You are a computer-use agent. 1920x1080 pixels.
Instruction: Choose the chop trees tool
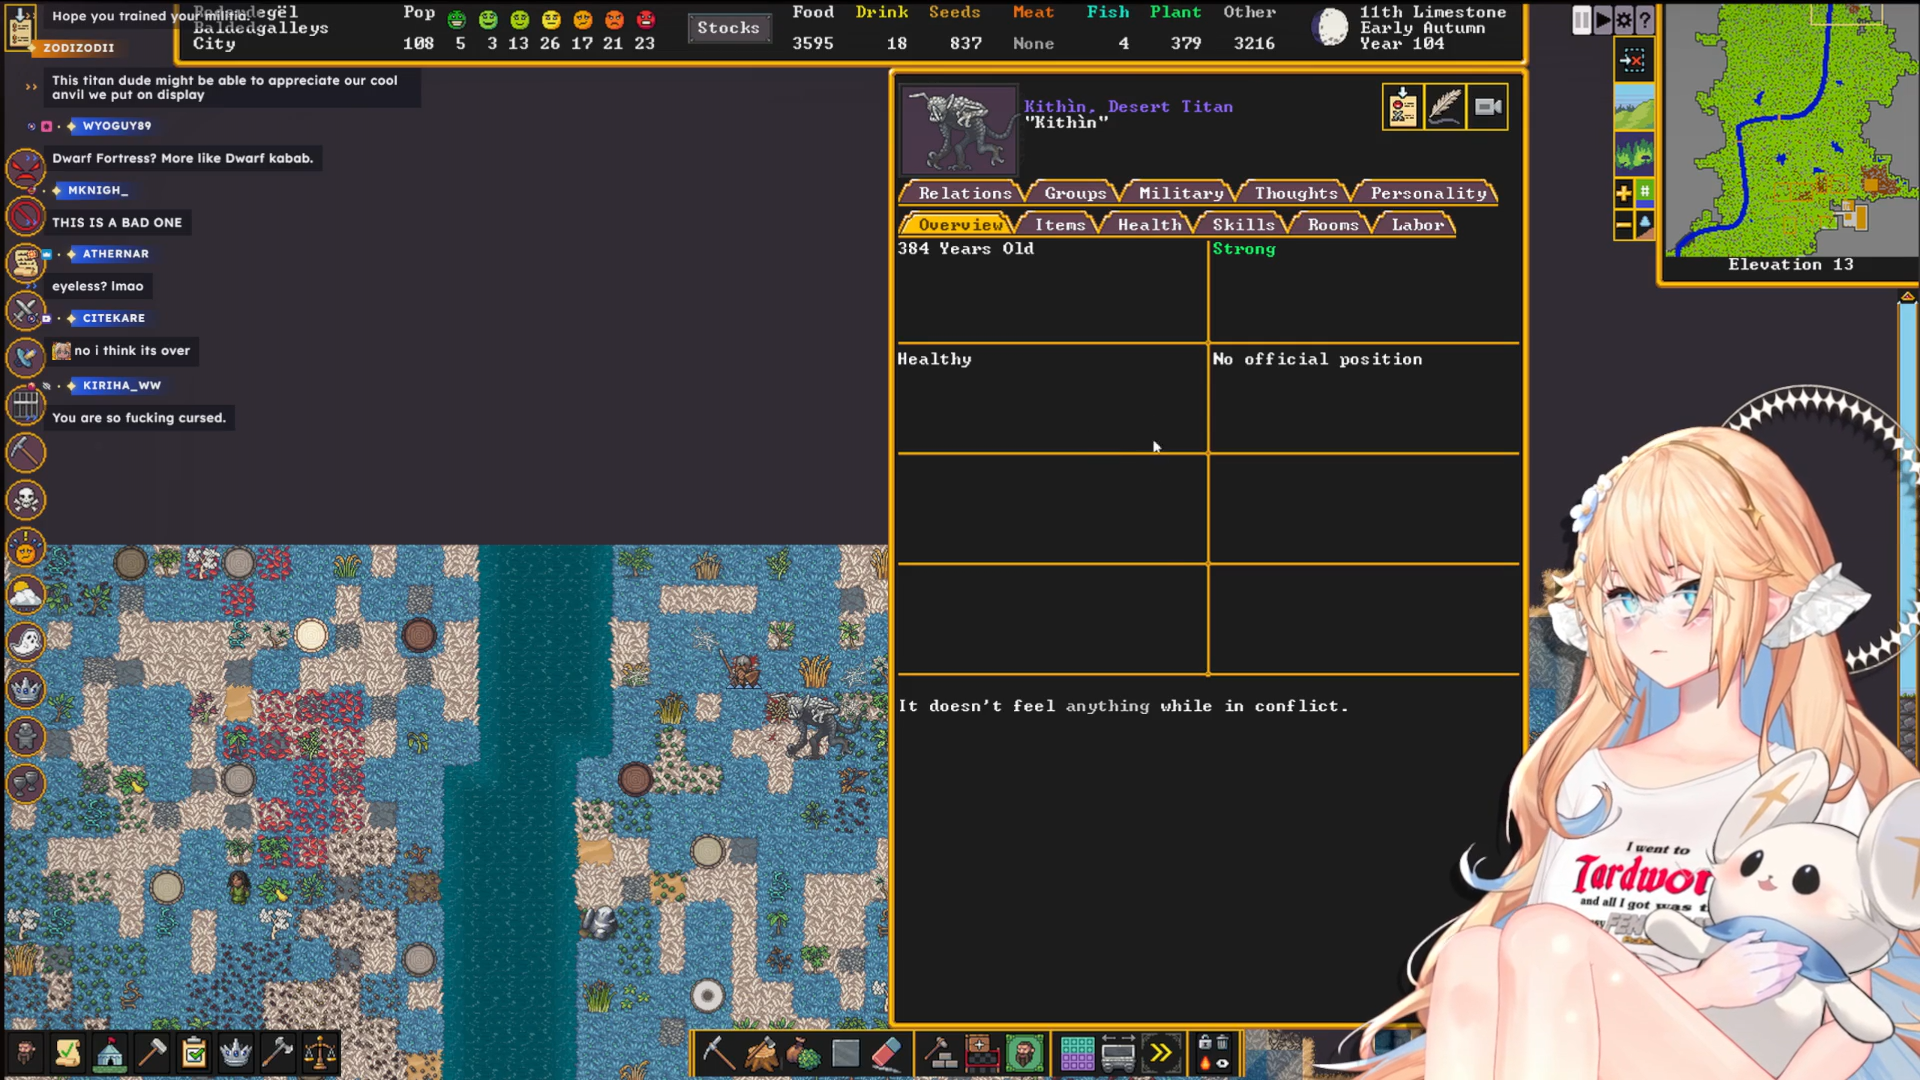(761, 1053)
